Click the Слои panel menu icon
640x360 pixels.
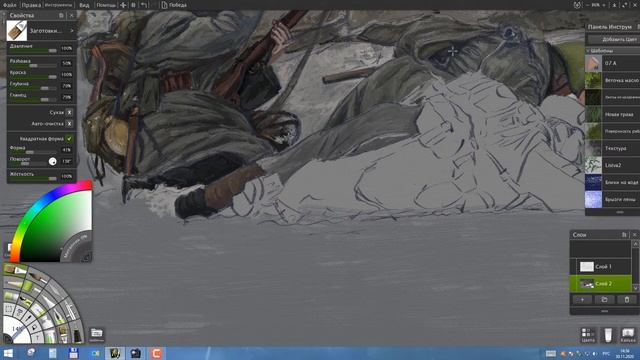624,235
